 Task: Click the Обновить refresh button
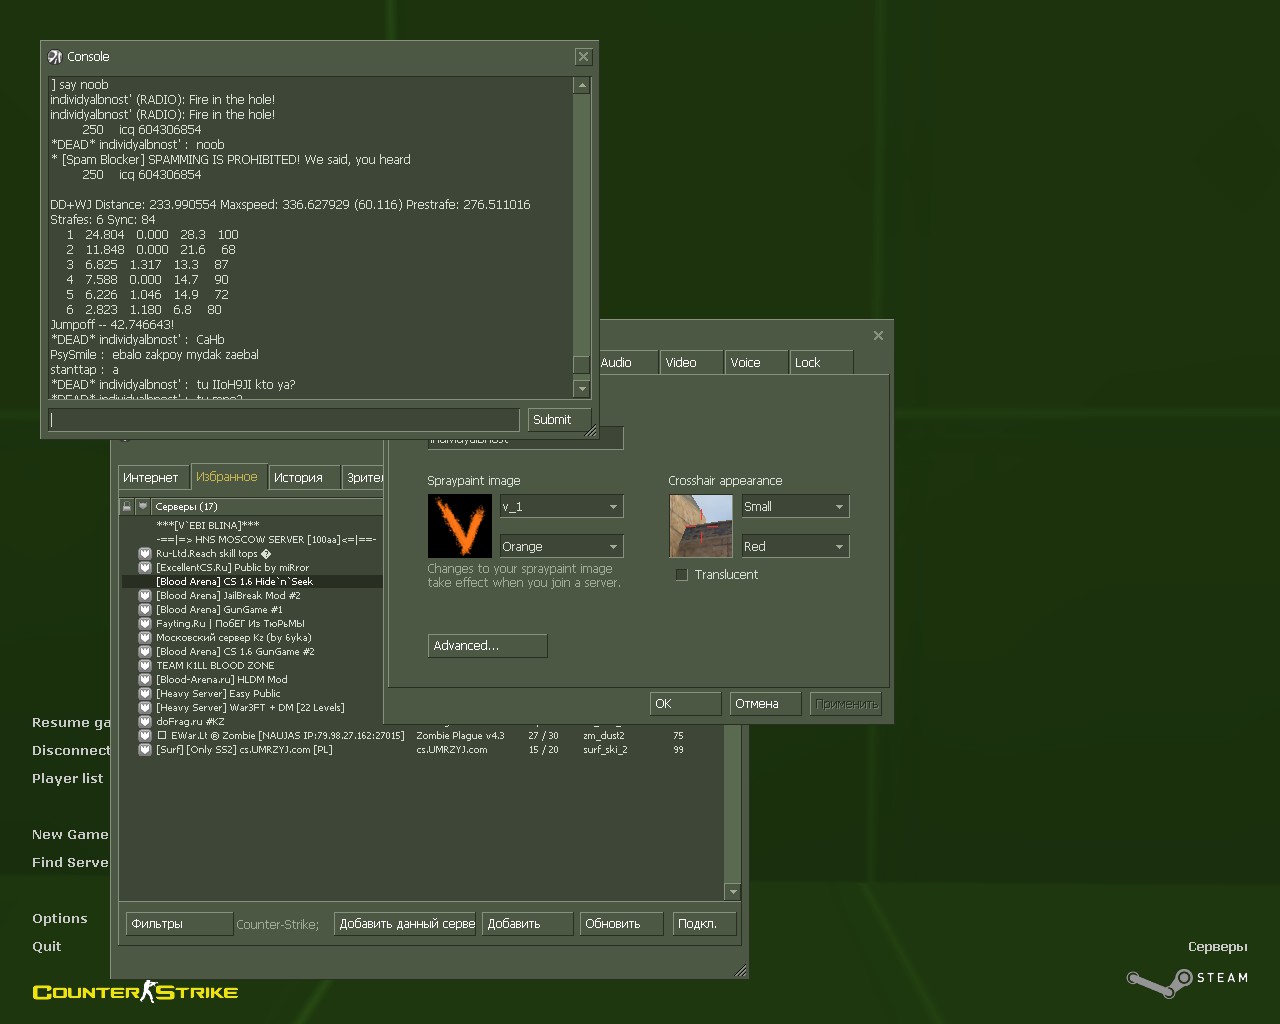[621, 924]
